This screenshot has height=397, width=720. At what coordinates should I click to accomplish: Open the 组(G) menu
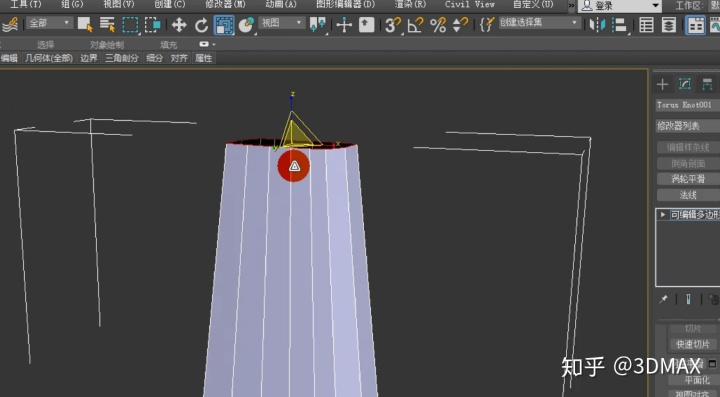point(72,5)
